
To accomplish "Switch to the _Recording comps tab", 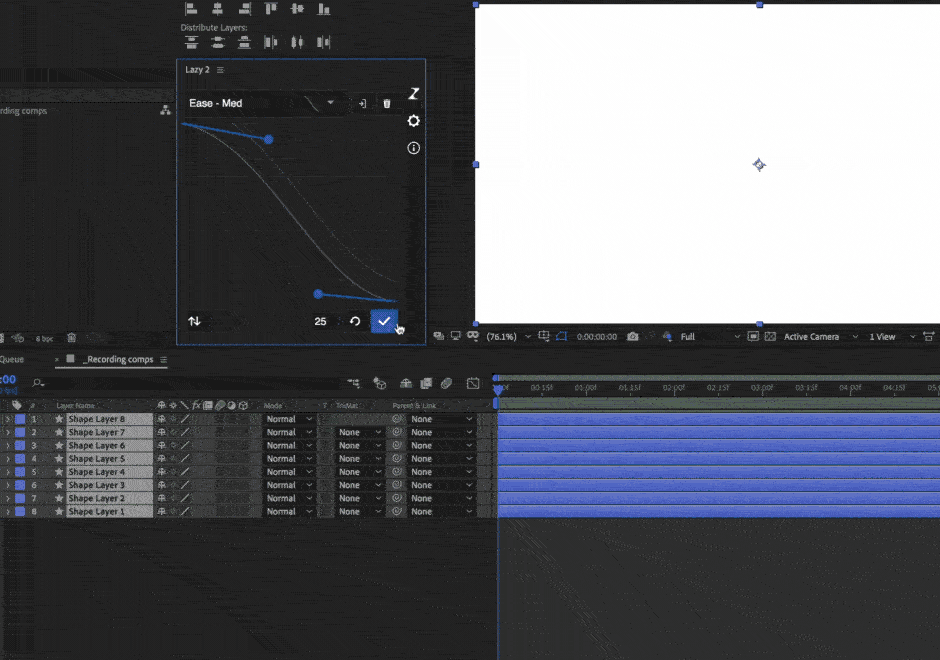I will coord(119,360).
